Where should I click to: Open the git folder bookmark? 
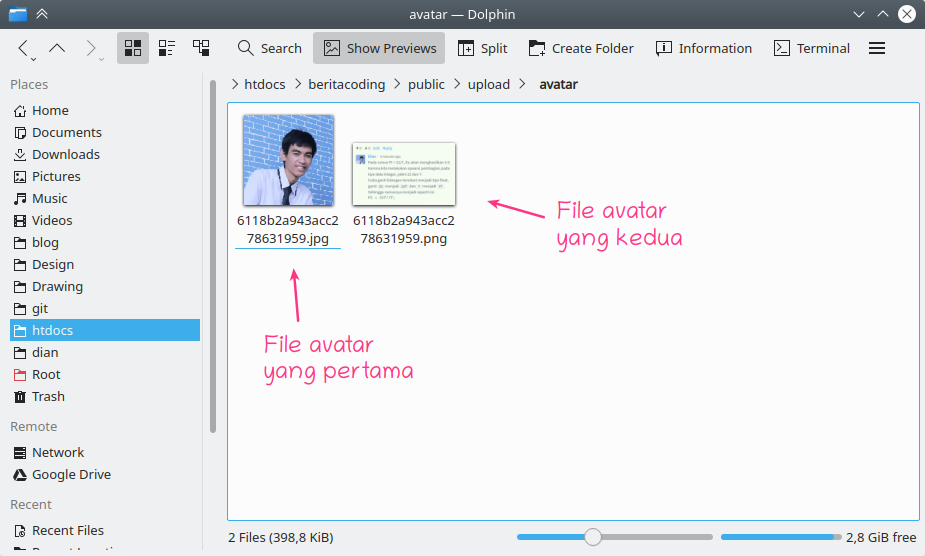tap(105, 309)
